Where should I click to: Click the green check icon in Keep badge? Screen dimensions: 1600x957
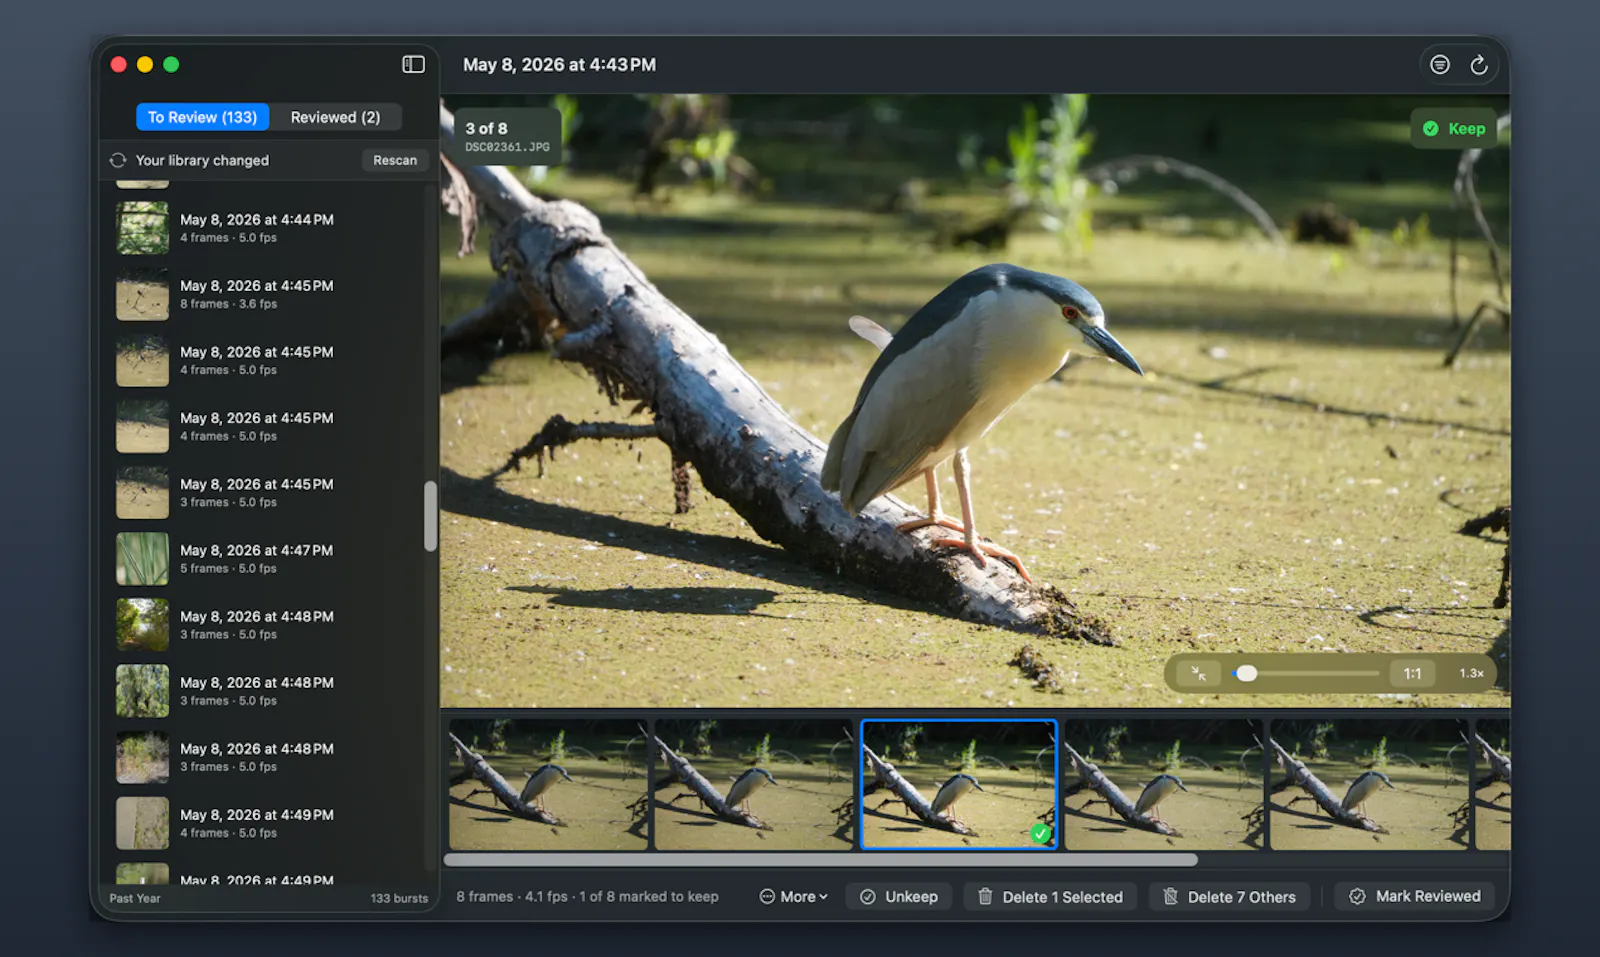pyautogui.click(x=1431, y=128)
